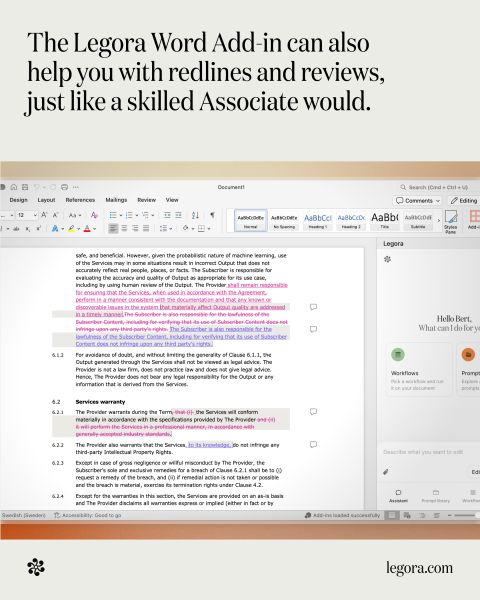Open the Change Case Aa dropdown
The width and height of the screenshot is (480, 600).
tap(75, 215)
